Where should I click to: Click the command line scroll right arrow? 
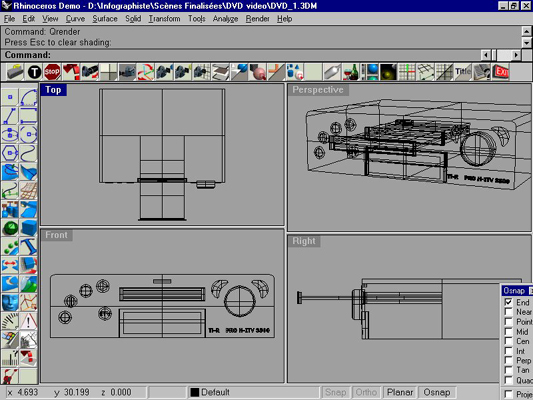point(516,55)
